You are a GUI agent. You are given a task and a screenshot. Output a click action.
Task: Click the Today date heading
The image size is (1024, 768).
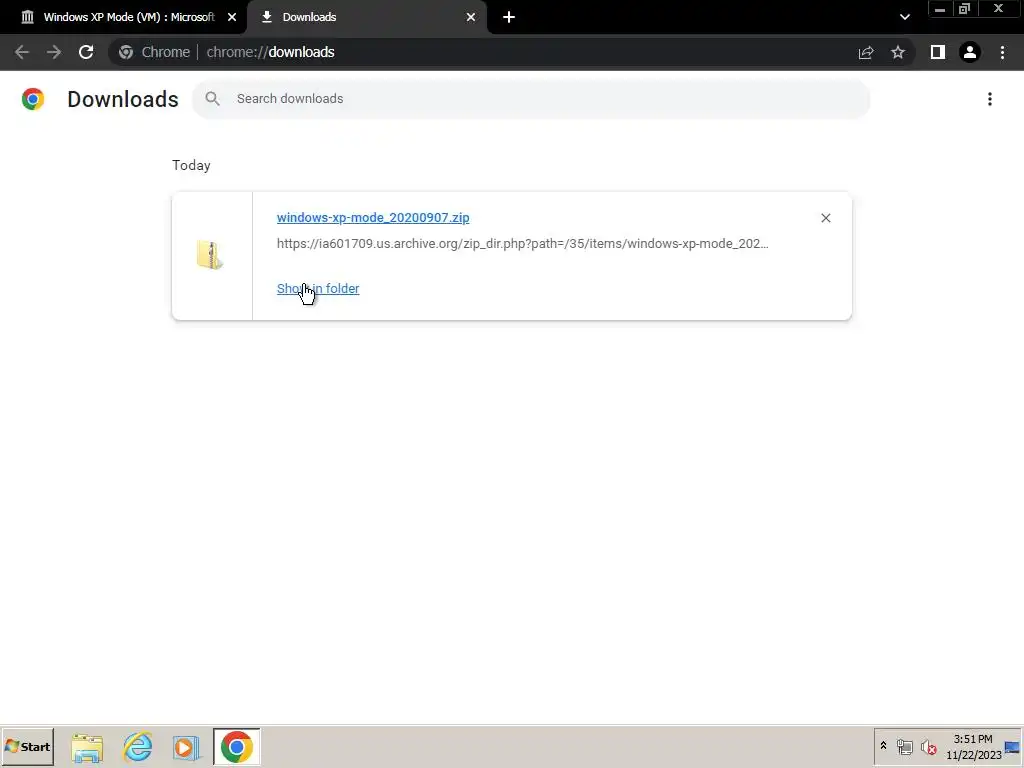191,165
